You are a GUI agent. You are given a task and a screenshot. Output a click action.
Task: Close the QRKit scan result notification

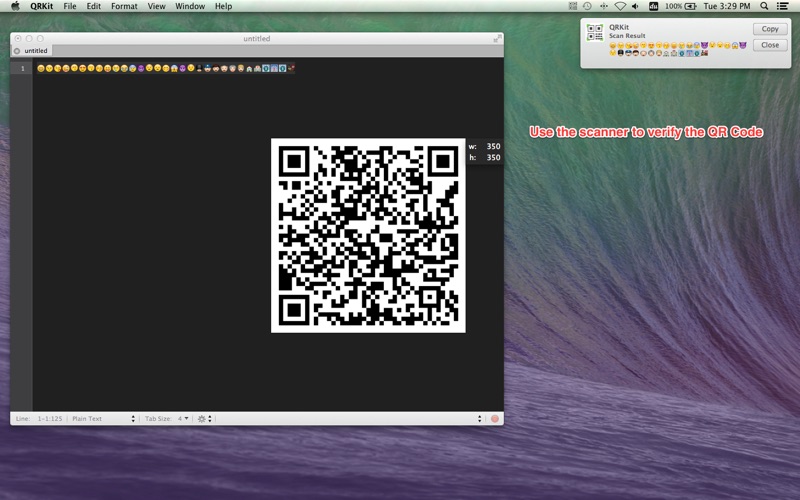[x=770, y=45]
